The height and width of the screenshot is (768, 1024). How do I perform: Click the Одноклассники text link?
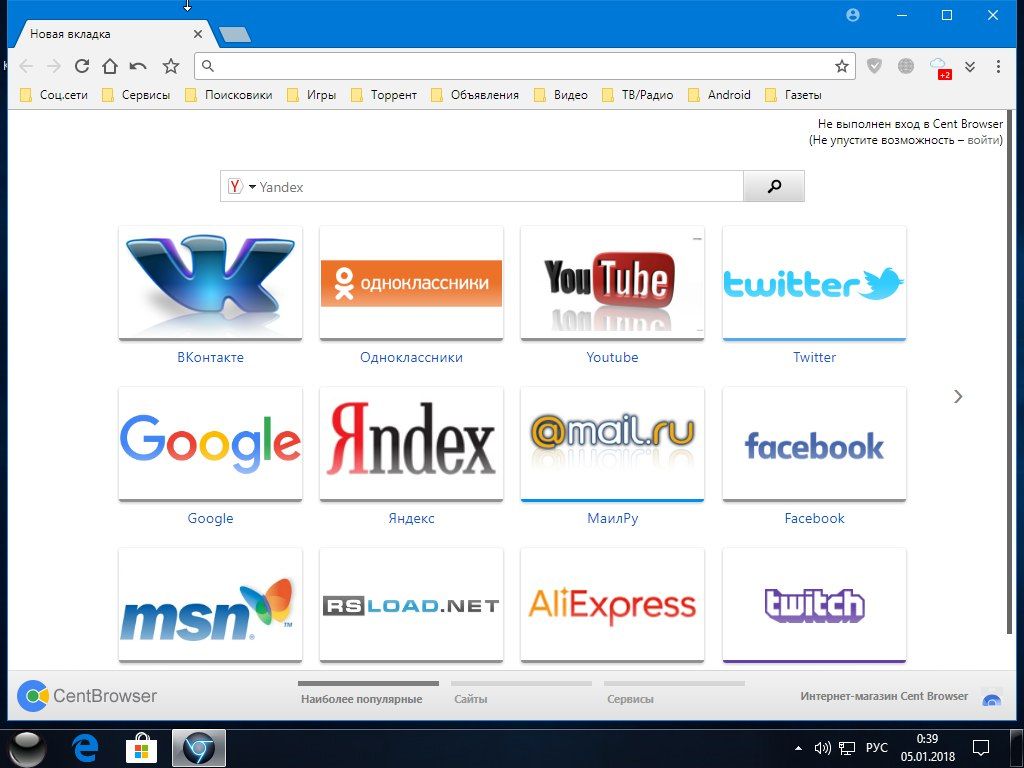411,357
